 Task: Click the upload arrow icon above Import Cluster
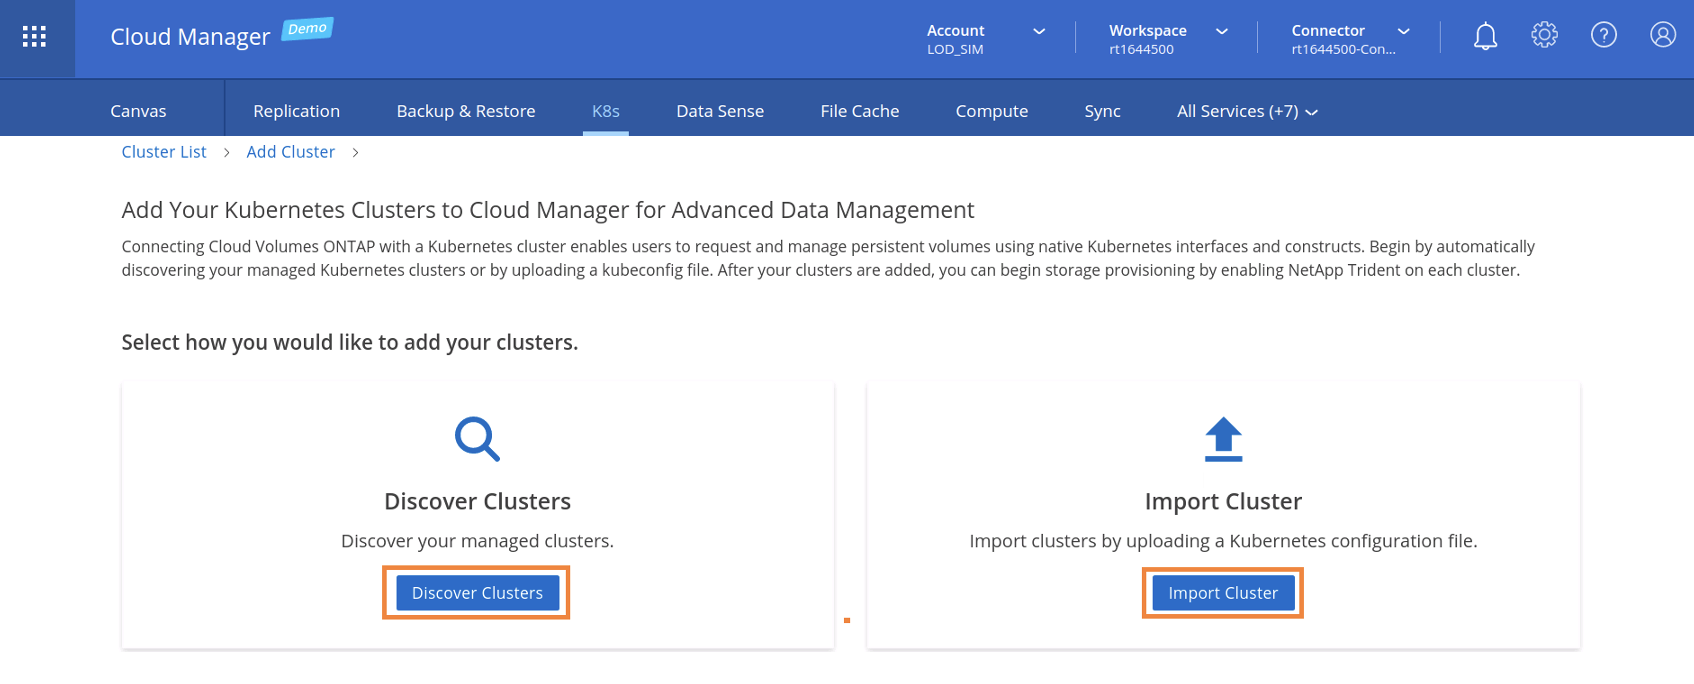1223,439
